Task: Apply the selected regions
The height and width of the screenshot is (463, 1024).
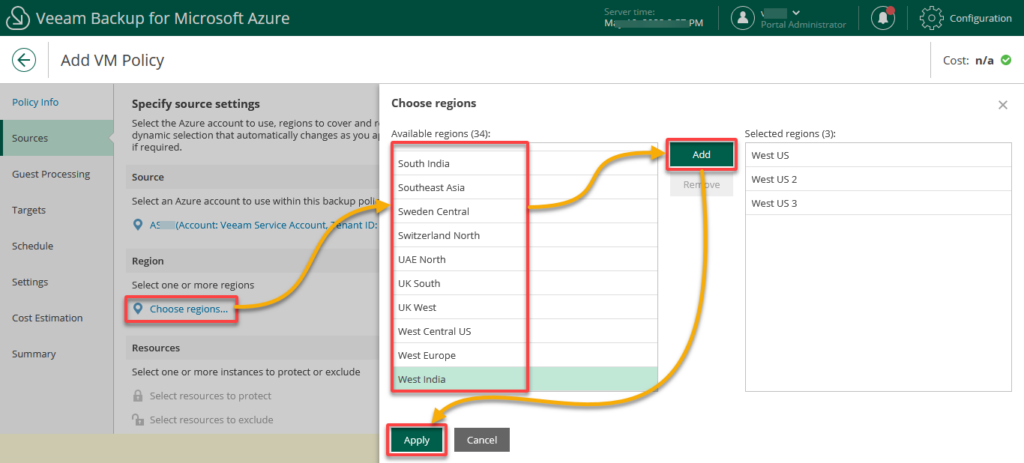Action: pyautogui.click(x=417, y=440)
